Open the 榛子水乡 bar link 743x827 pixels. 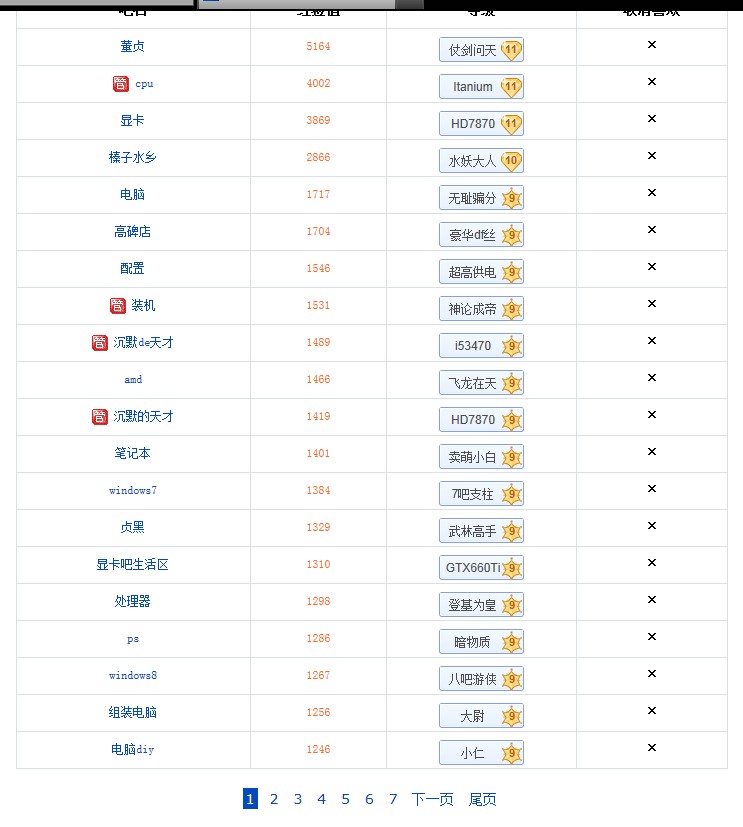coord(133,158)
